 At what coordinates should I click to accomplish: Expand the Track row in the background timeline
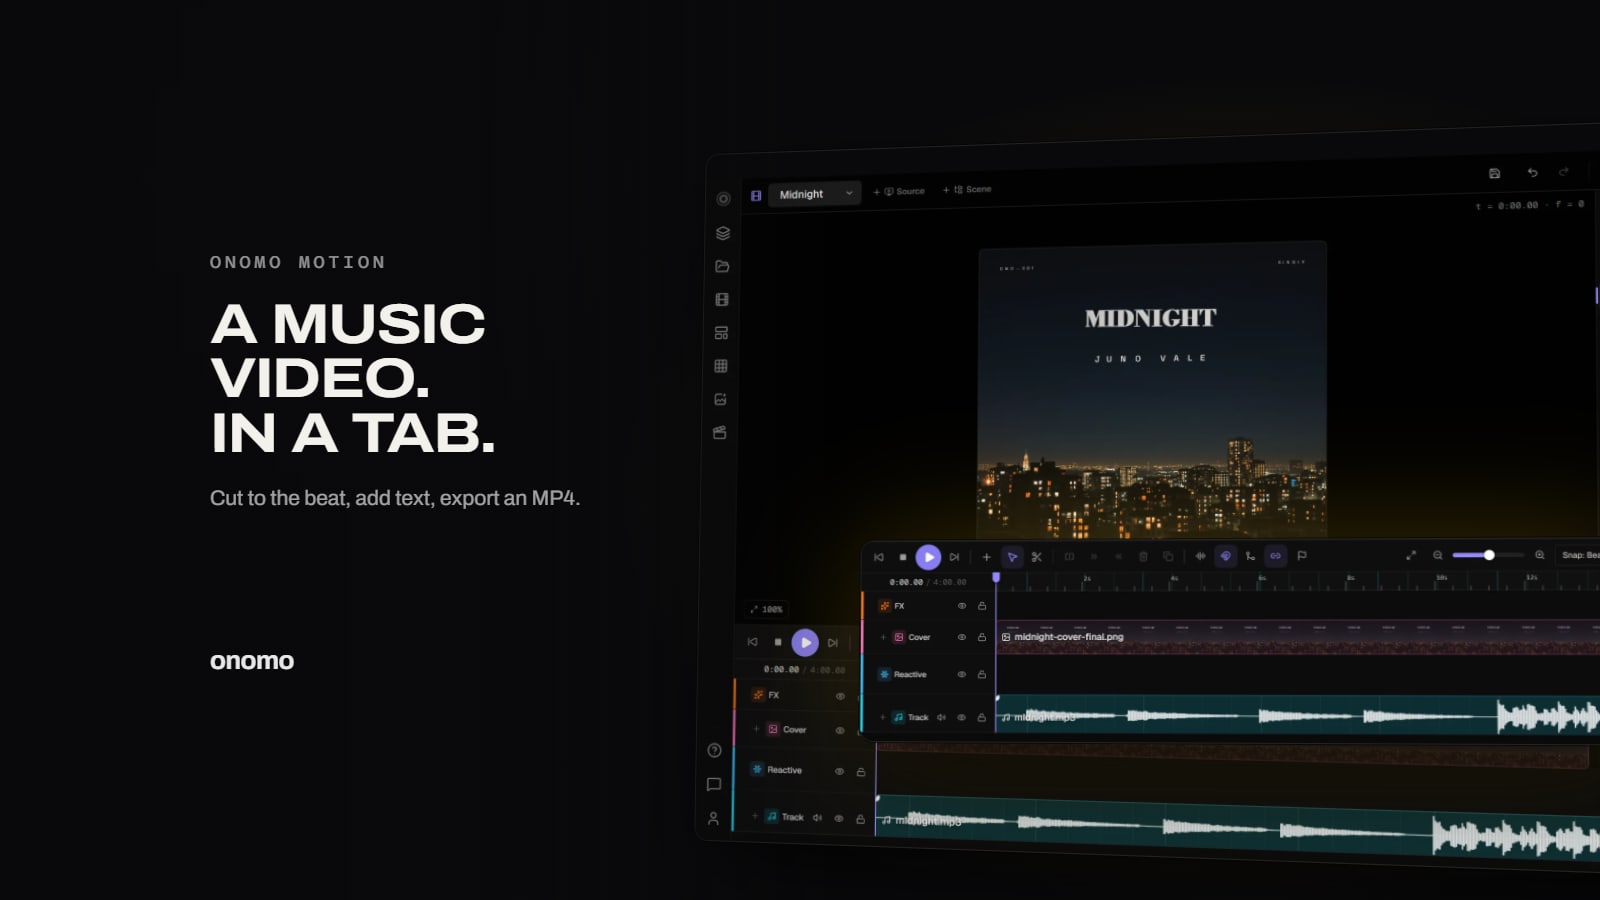(755, 816)
